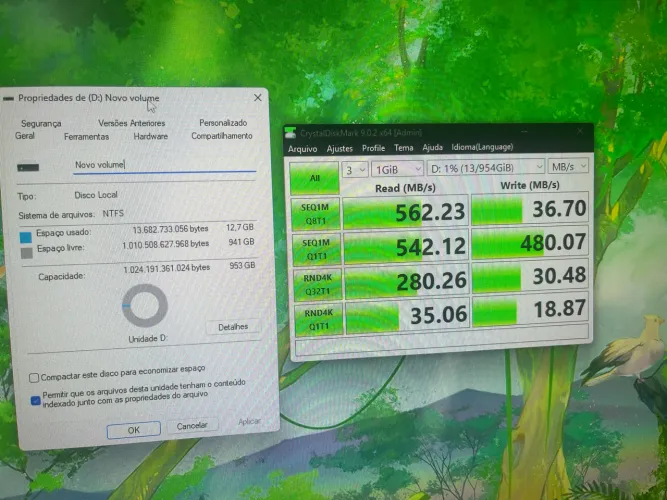Switch to the Ferramentas tab
The image size is (667, 500).
[86, 137]
